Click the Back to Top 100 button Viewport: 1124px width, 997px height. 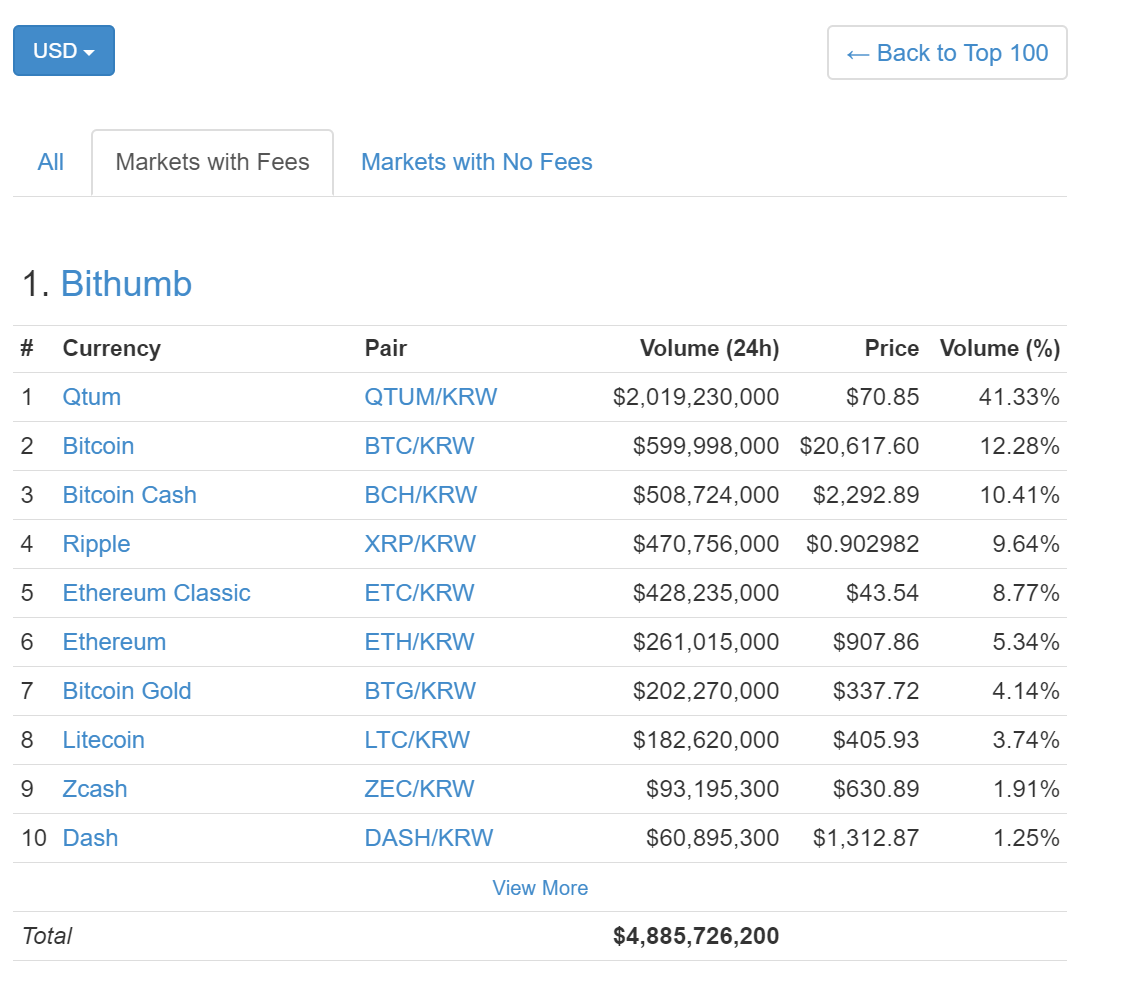pyautogui.click(x=946, y=53)
